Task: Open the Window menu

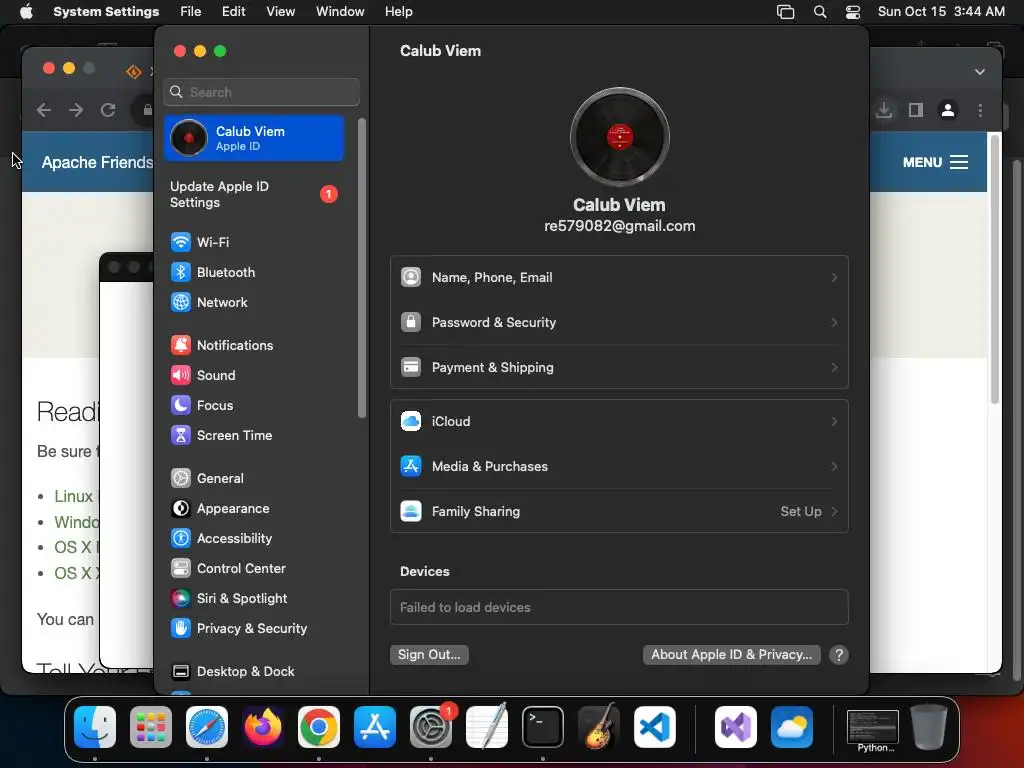Action: pyautogui.click(x=340, y=12)
